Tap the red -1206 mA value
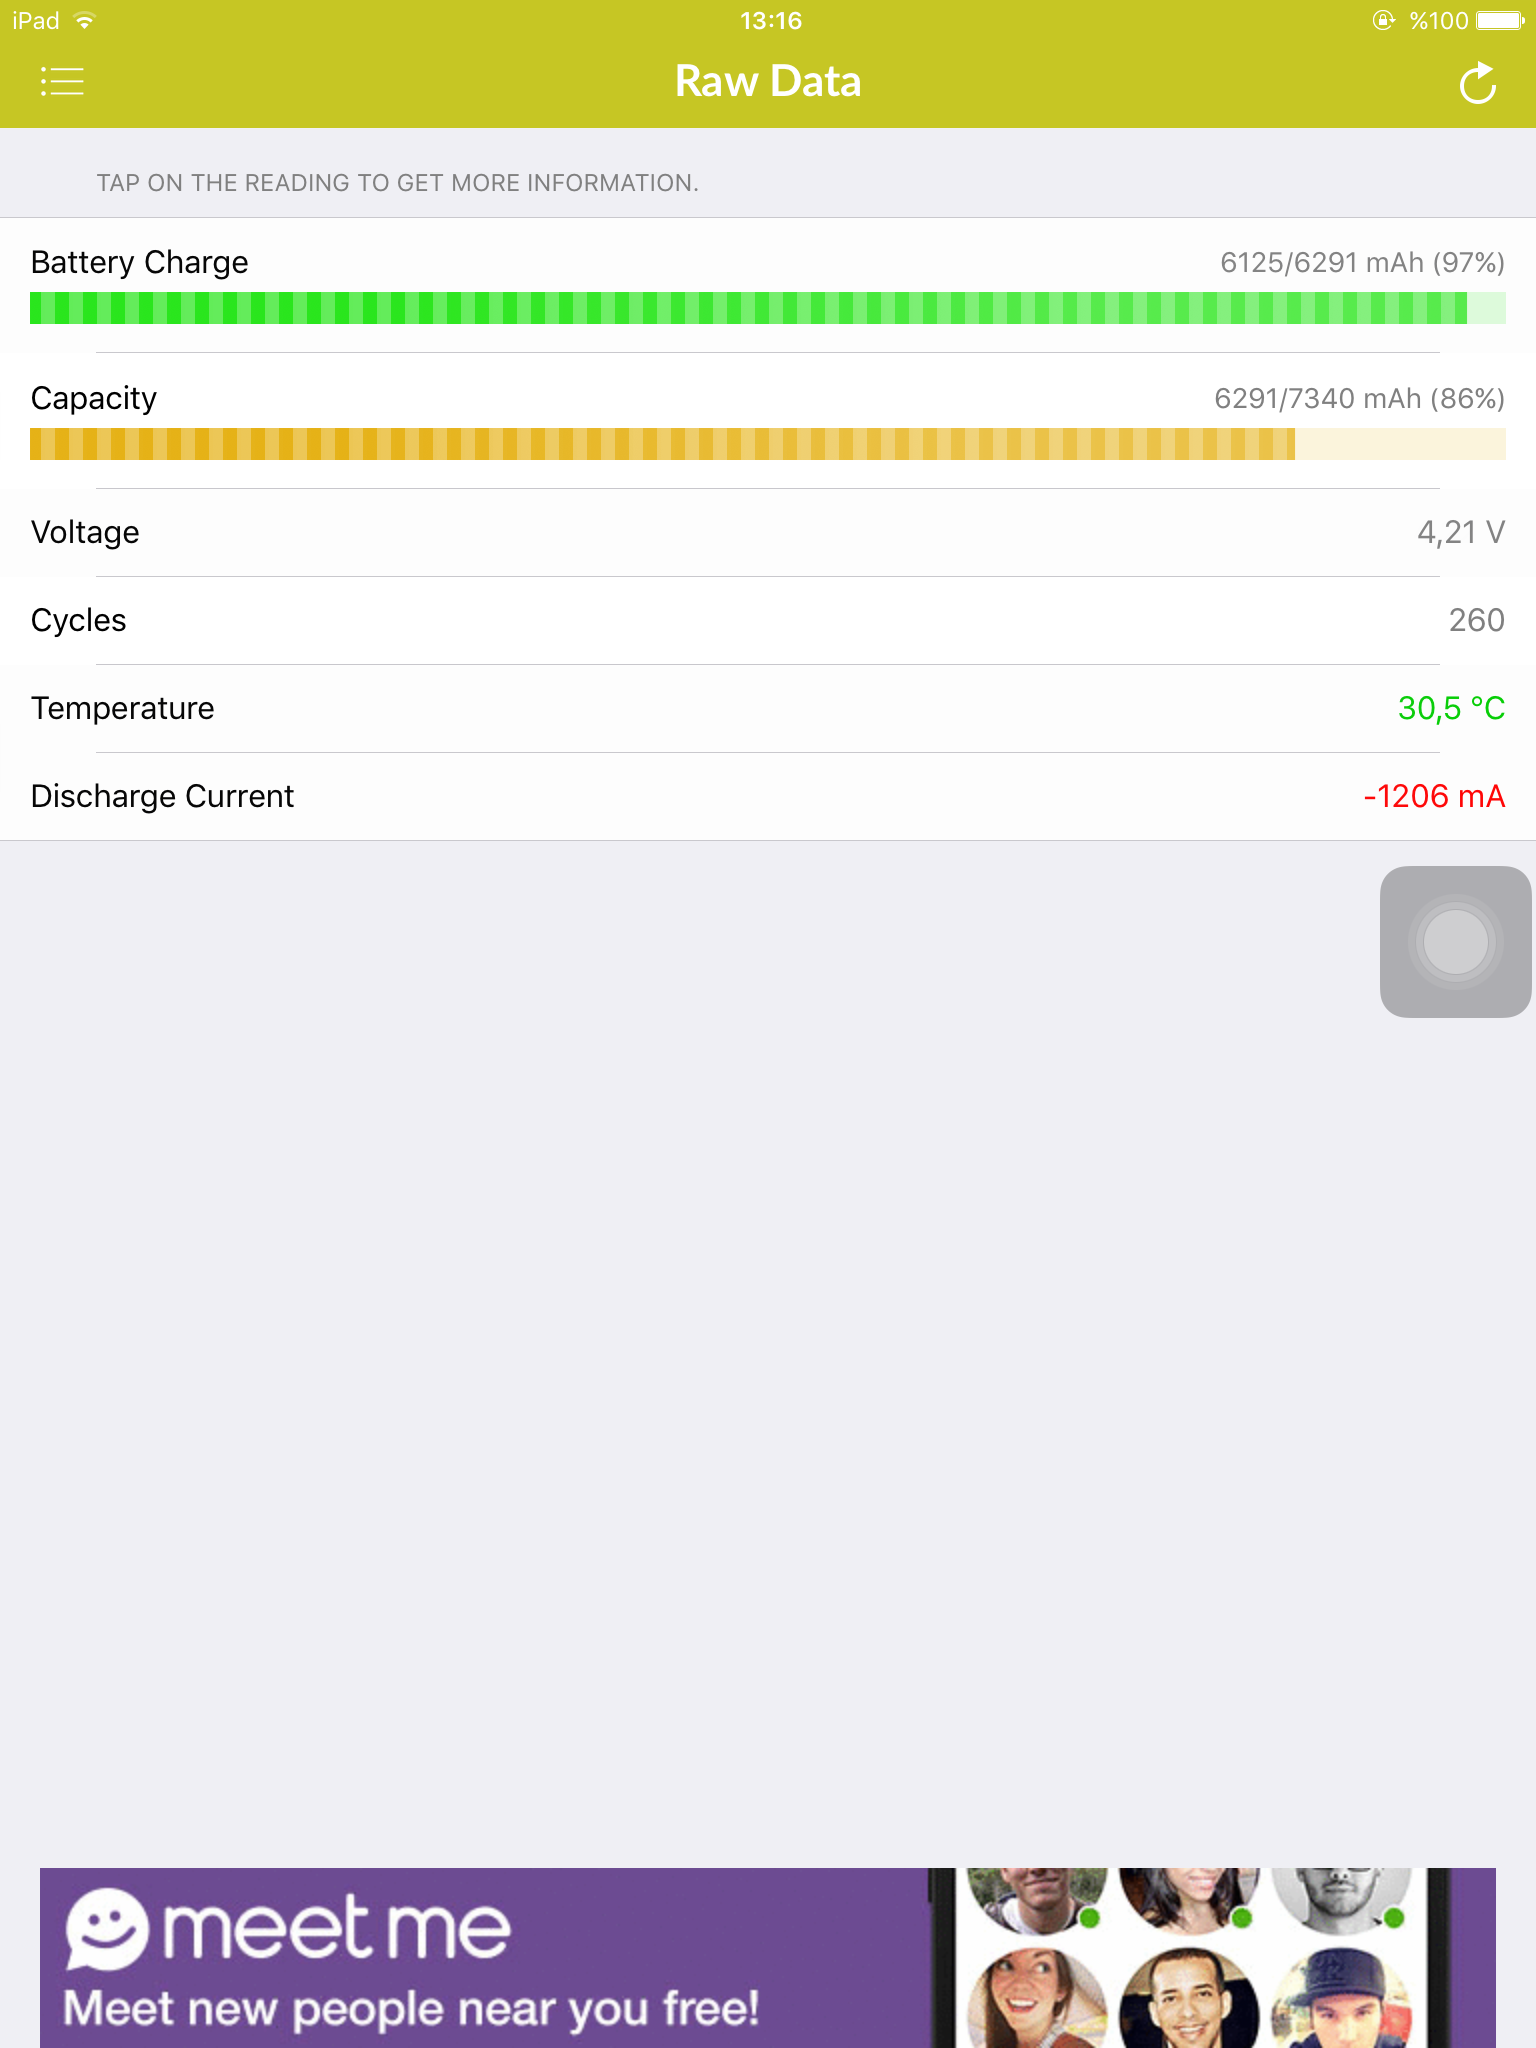 1434,796
